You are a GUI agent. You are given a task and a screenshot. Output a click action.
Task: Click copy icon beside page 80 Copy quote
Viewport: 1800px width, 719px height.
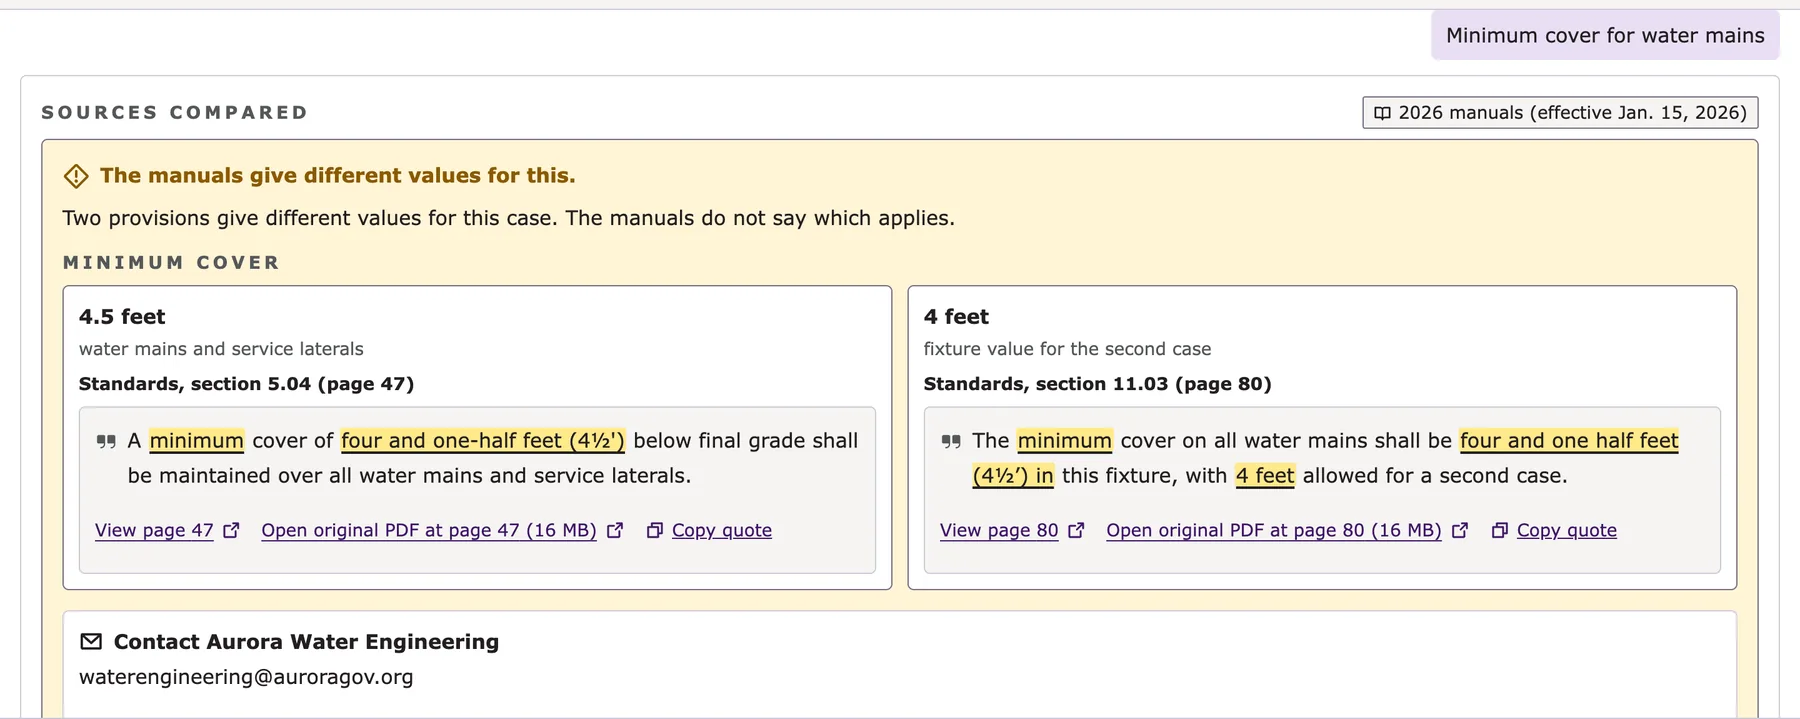point(1500,530)
